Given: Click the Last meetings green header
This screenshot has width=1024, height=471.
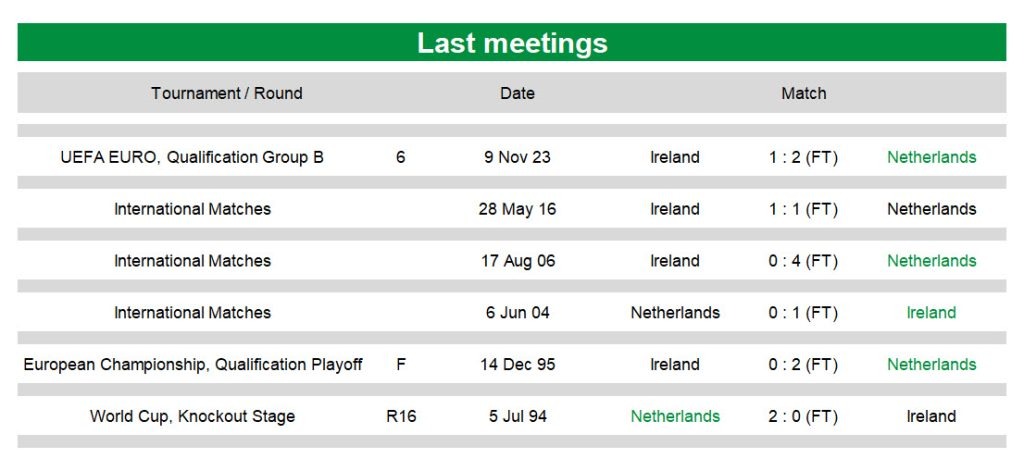Looking at the screenshot, I should click(x=512, y=42).
